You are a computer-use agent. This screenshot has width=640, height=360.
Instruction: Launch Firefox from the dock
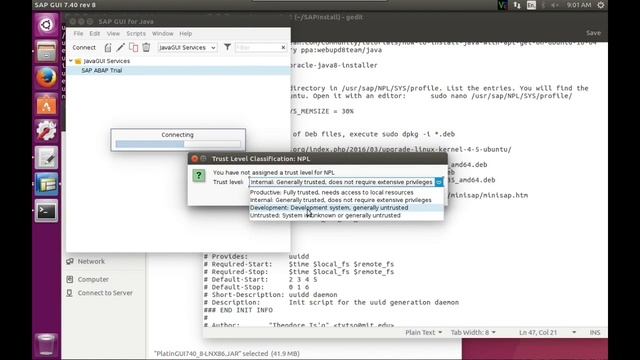click(46, 78)
